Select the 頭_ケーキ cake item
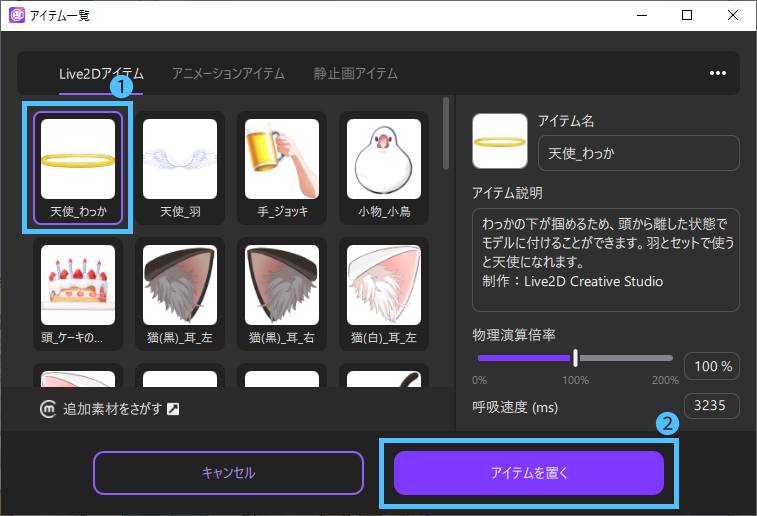 point(79,293)
